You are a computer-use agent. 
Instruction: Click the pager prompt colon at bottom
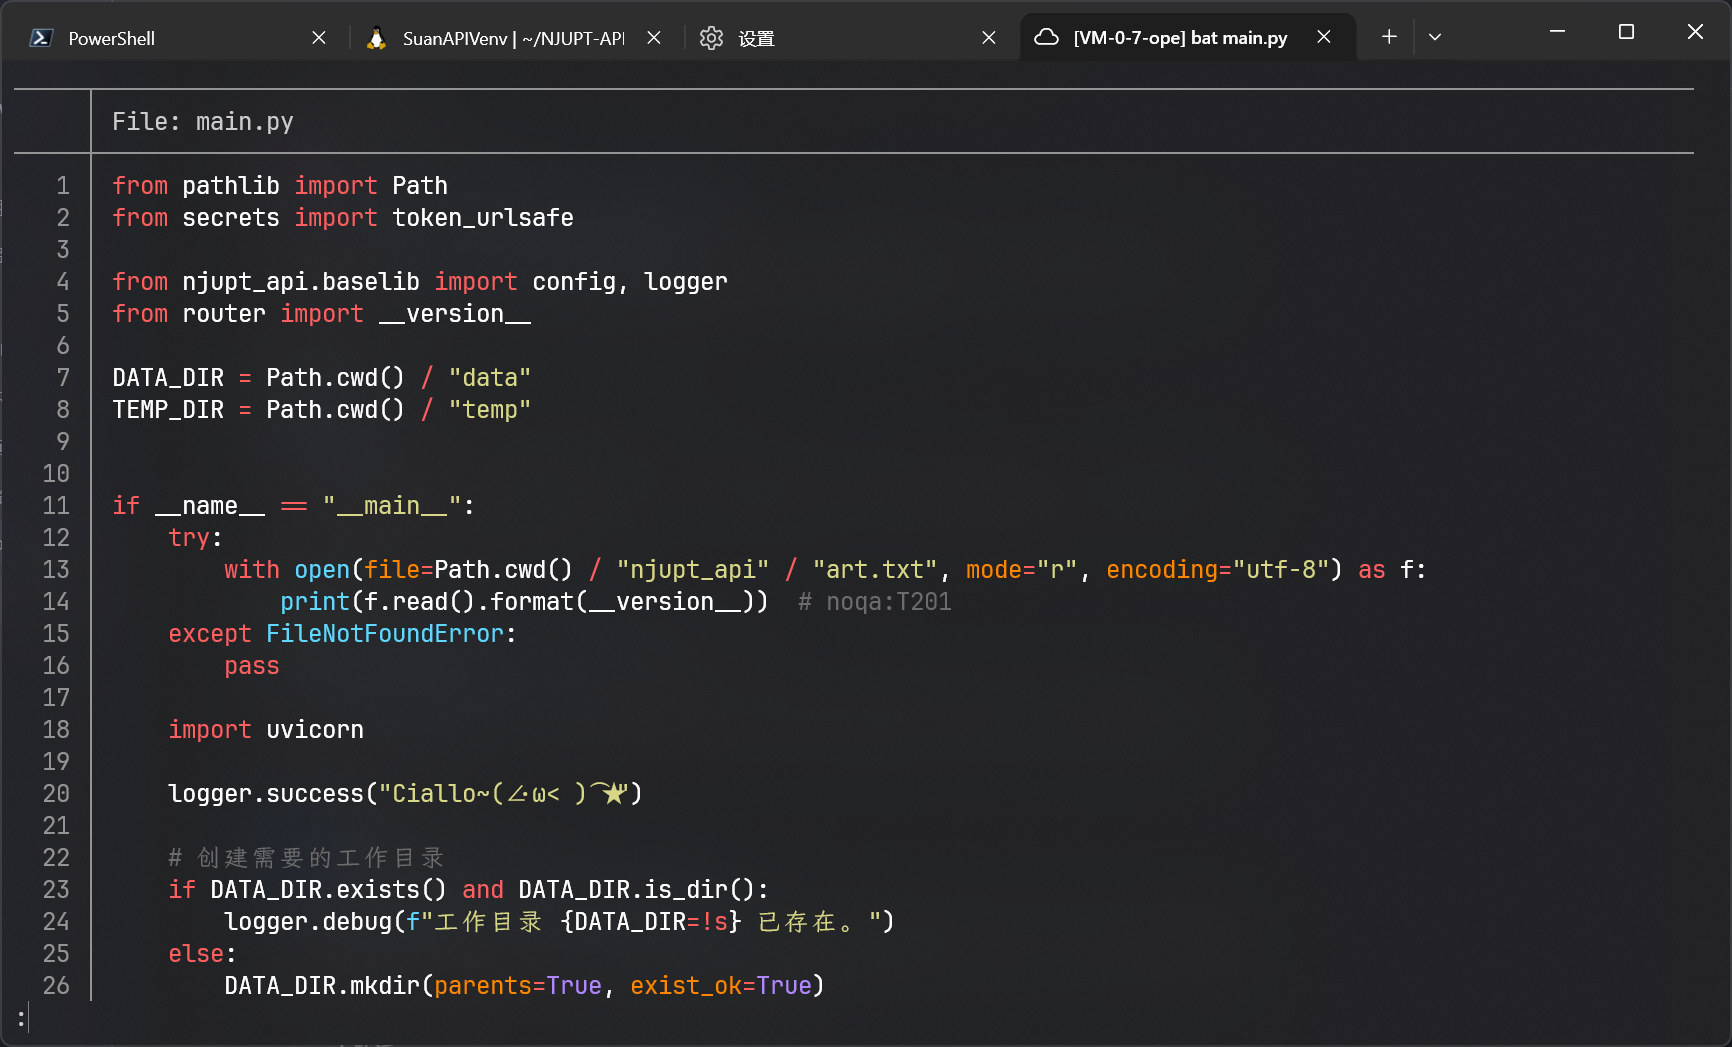pos(21,1018)
